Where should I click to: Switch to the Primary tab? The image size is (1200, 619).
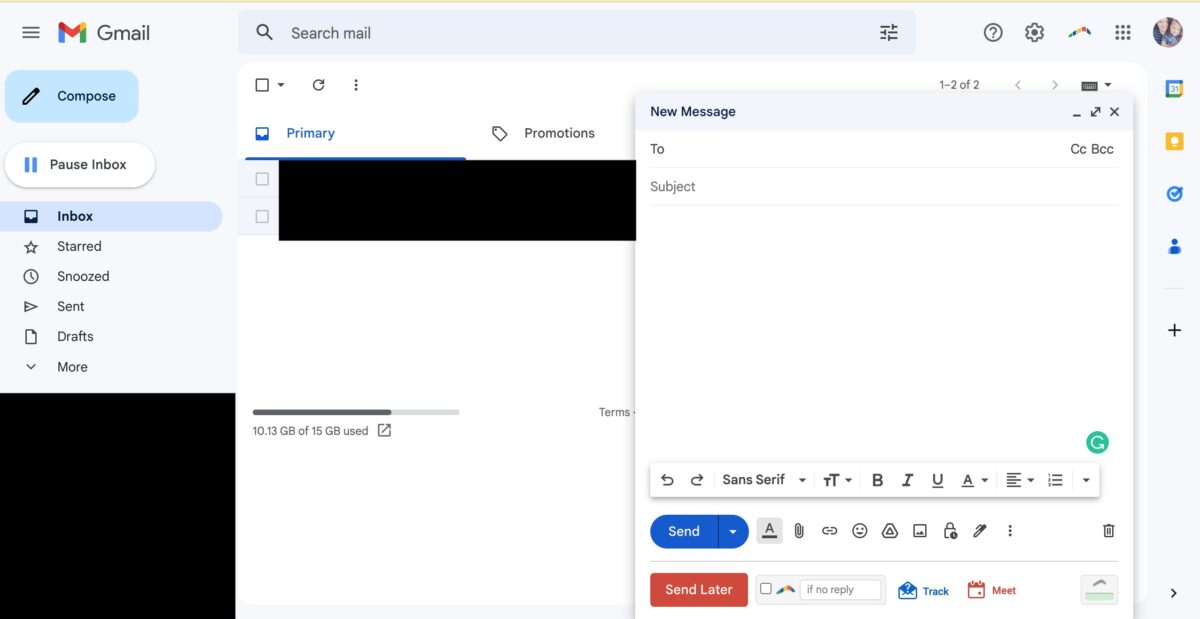coord(310,133)
